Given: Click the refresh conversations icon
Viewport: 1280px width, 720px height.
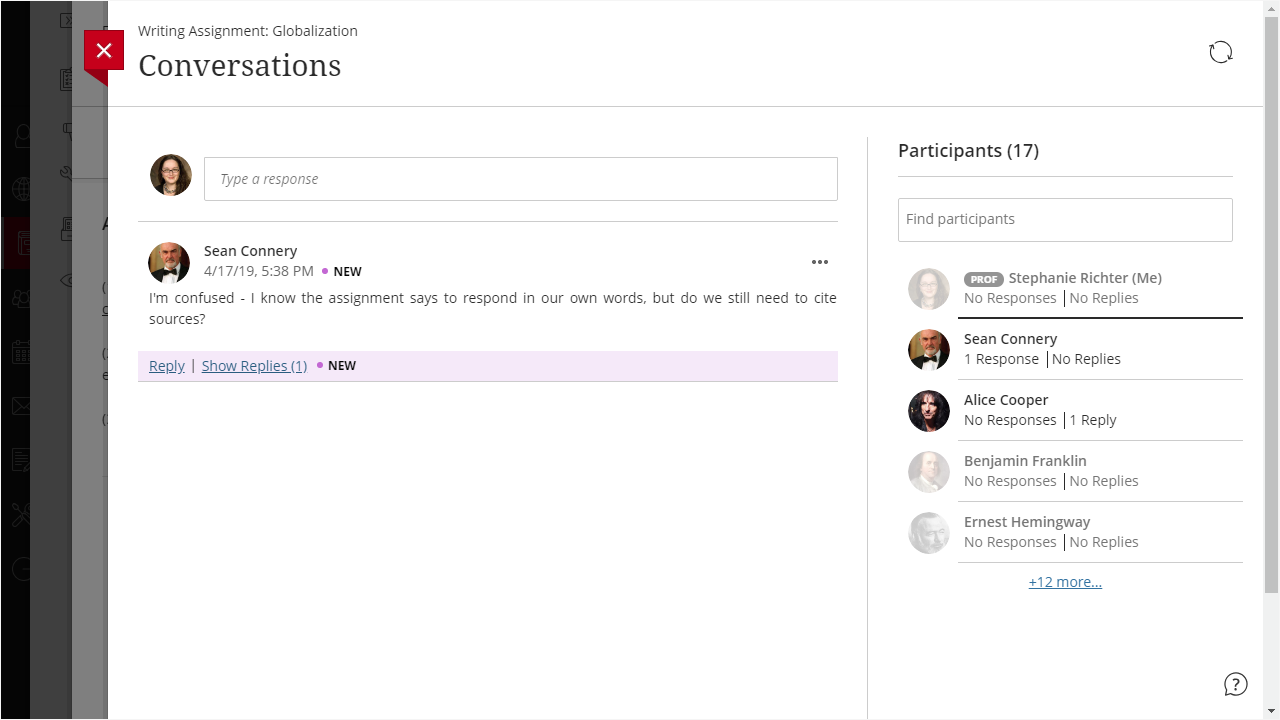Looking at the screenshot, I should tap(1220, 53).
